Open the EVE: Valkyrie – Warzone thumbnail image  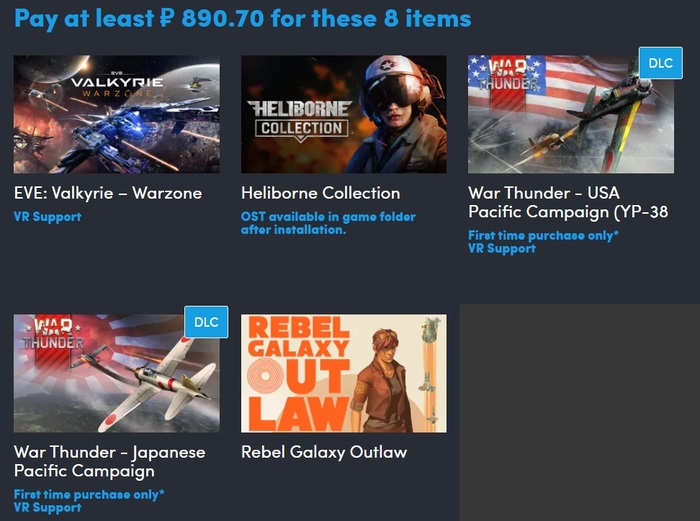[x=117, y=114]
